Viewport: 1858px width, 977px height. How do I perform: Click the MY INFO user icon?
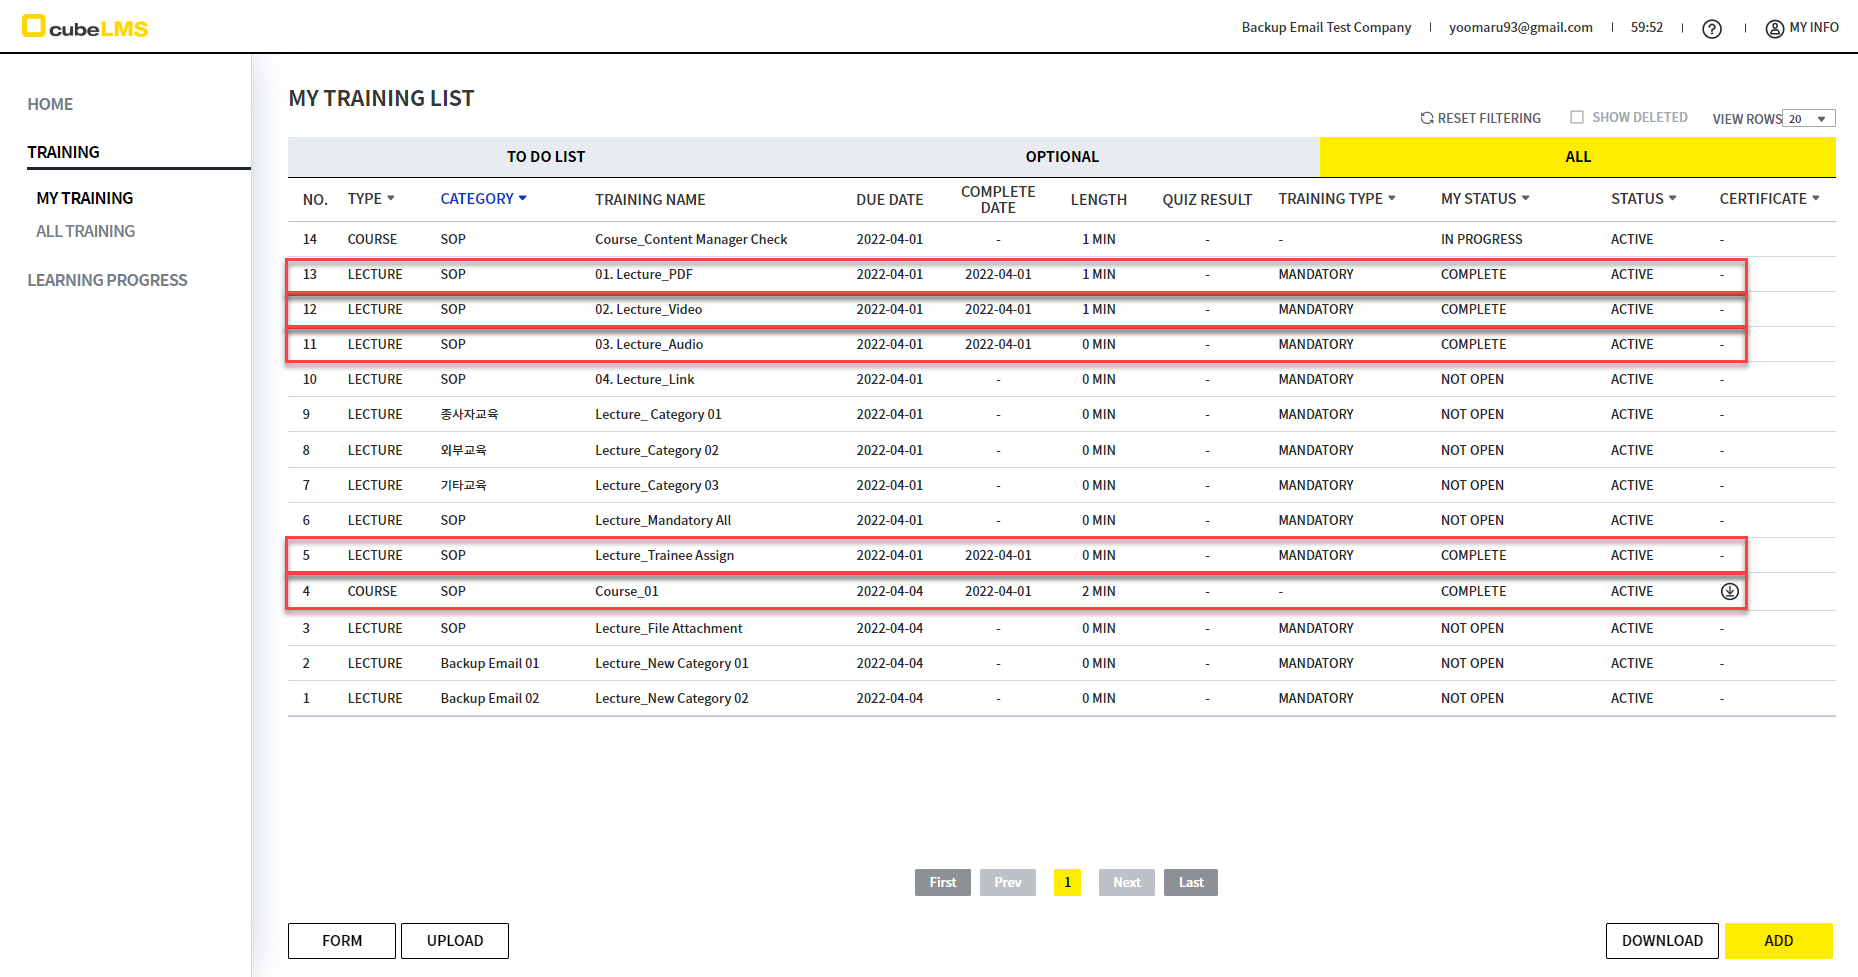click(1775, 28)
